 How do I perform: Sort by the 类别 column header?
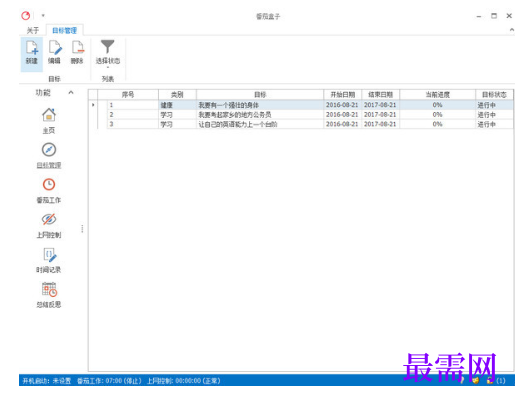[177, 94]
